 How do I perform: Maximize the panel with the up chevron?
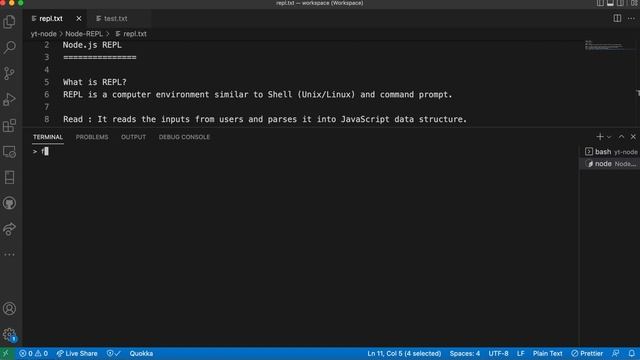[621, 137]
